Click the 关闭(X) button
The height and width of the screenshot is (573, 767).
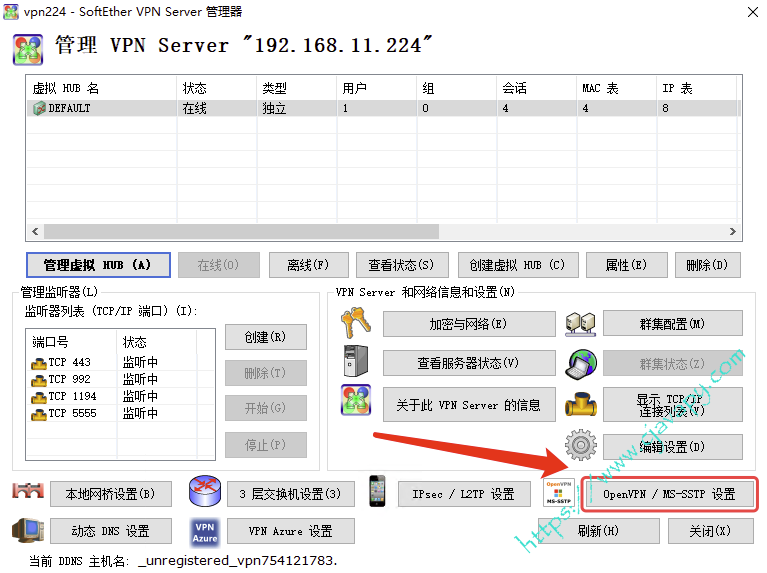tap(711, 531)
